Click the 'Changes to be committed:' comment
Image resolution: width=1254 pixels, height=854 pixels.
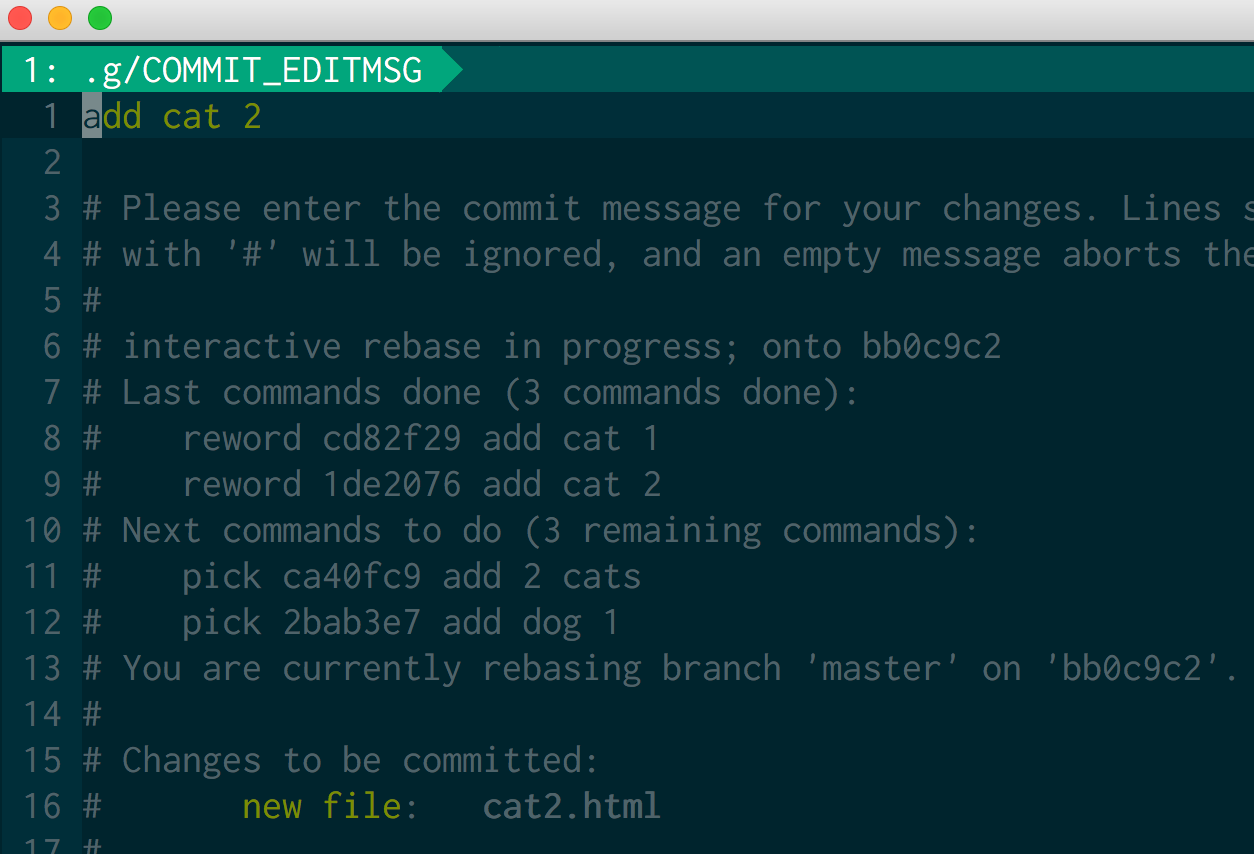tap(360, 761)
